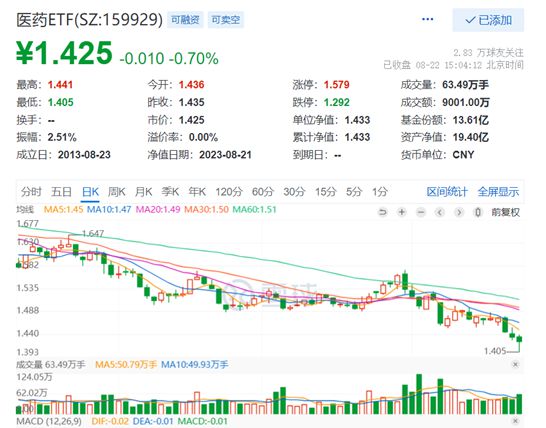This screenshot has width=546, height=428.
Task: Select the 月K monthly candlestick tab
Action: coord(143,192)
